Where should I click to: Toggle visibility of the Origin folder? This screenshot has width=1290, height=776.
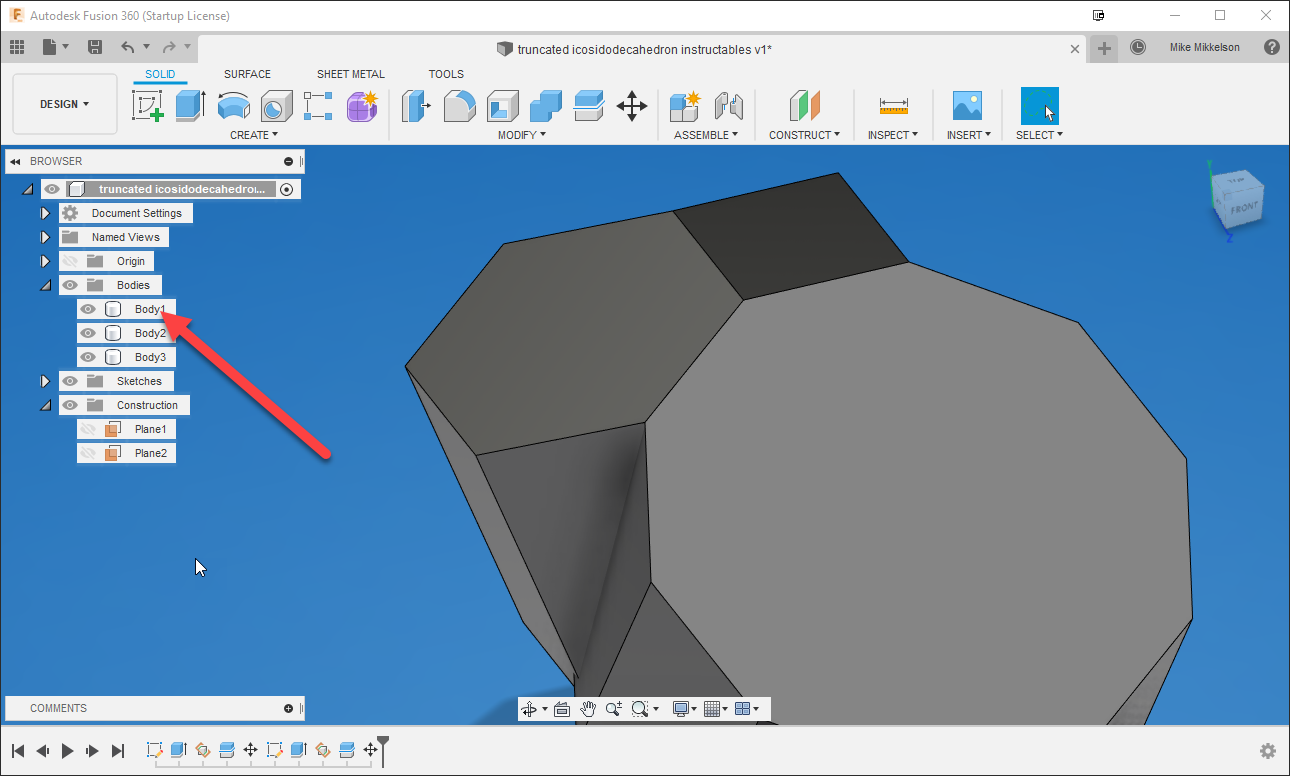click(69, 260)
